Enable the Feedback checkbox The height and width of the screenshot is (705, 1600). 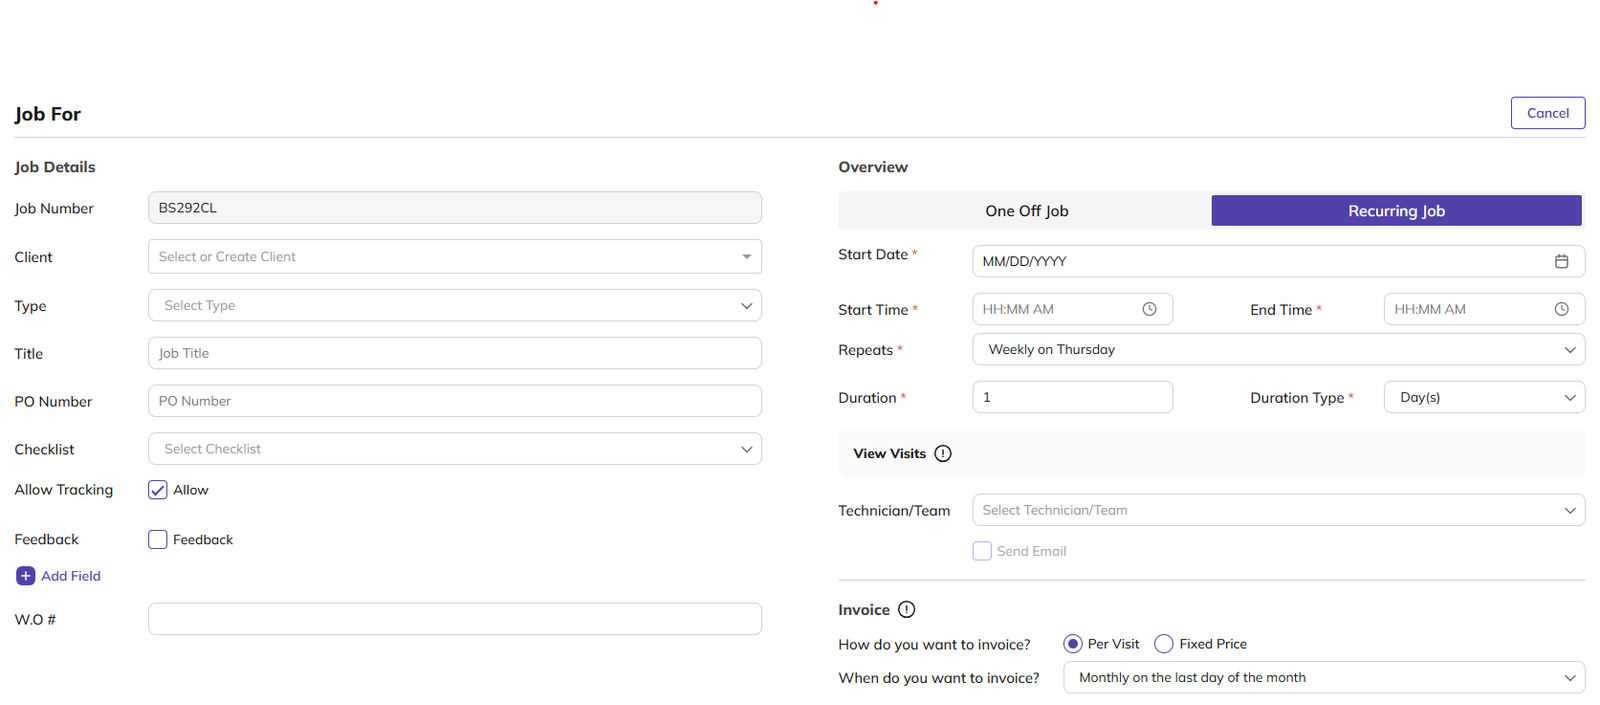point(158,539)
